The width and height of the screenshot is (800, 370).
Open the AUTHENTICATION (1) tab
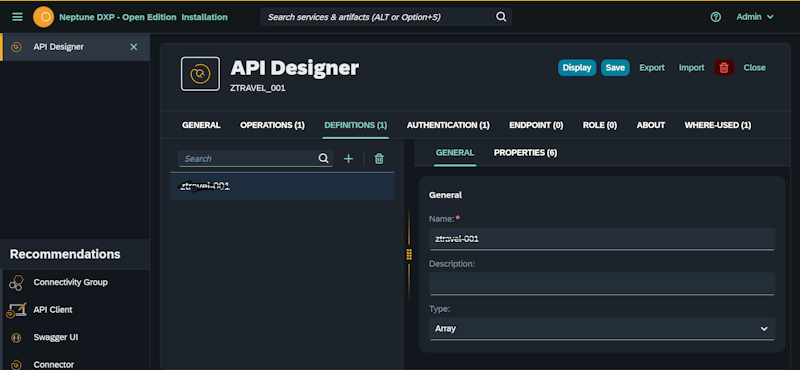point(448,125)
